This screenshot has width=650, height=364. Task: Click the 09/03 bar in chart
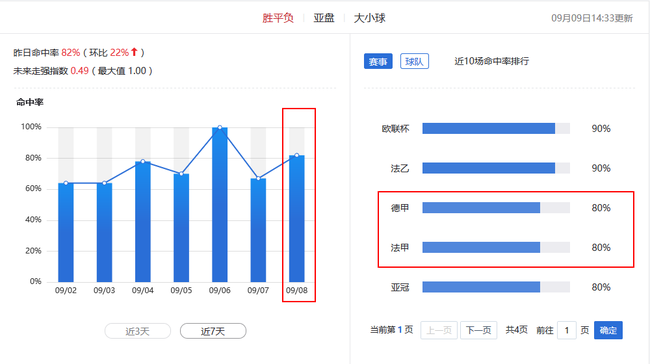coord(104,233)
